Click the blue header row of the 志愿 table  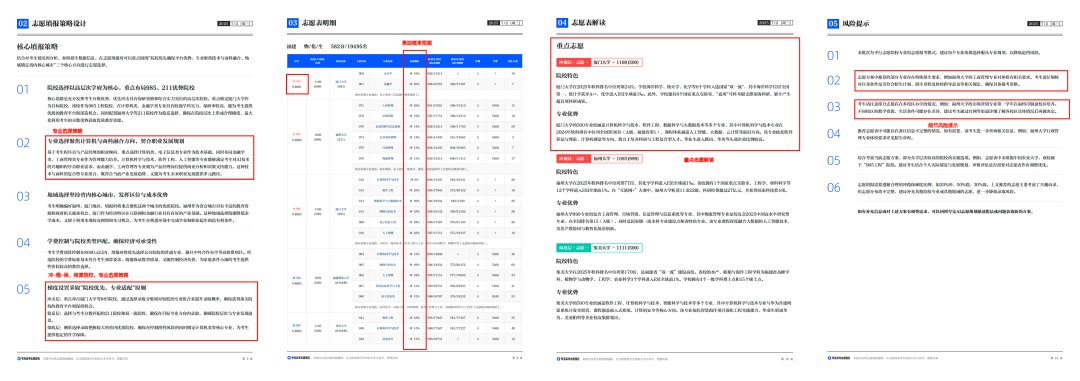pyautogui.click(x=405, y=60)
